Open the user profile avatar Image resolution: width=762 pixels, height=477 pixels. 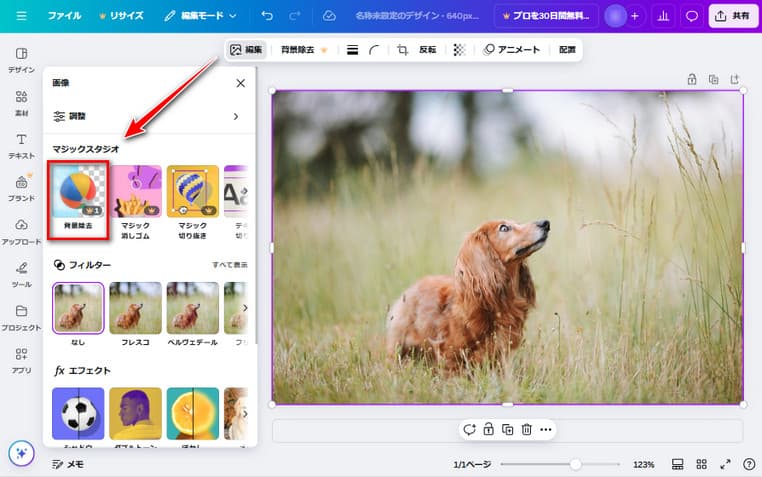(x=615, y=16)
